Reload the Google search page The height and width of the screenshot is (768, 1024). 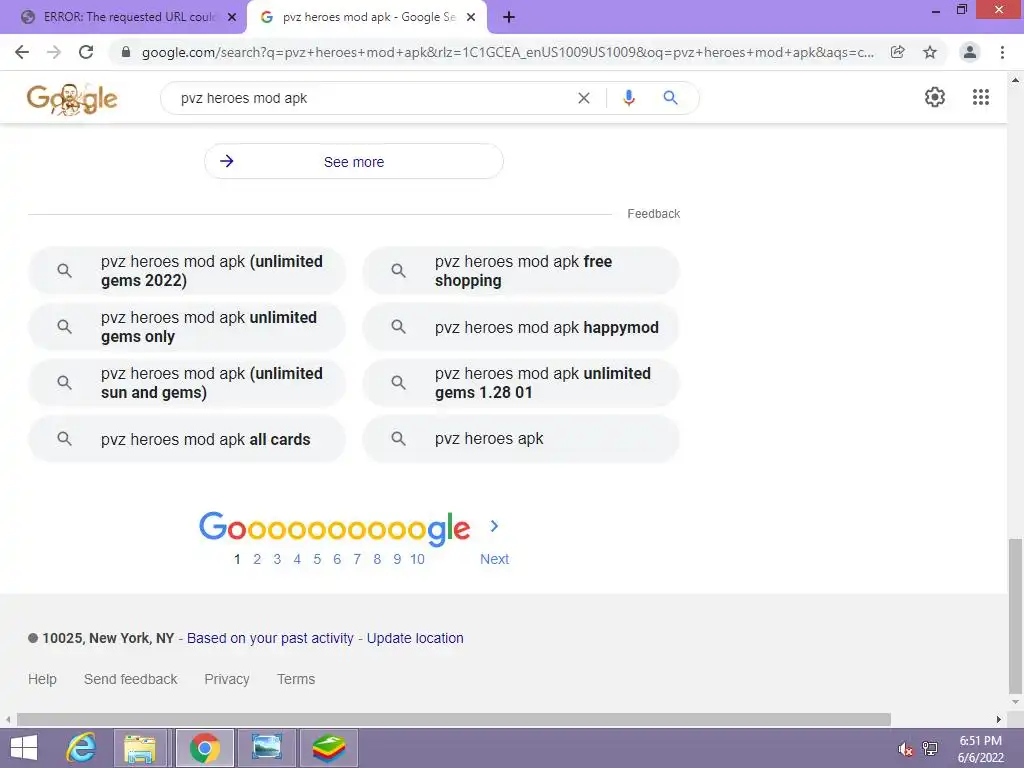coord(86,52)
